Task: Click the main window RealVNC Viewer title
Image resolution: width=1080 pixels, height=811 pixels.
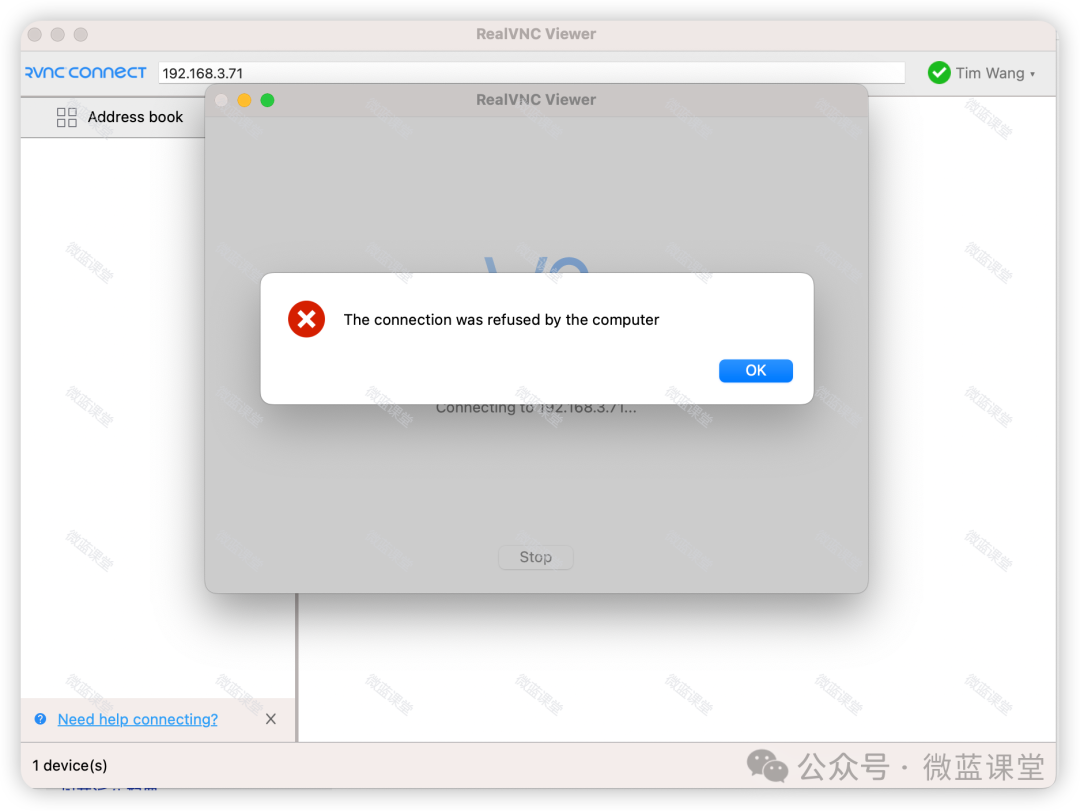Action: coord(536,34)
